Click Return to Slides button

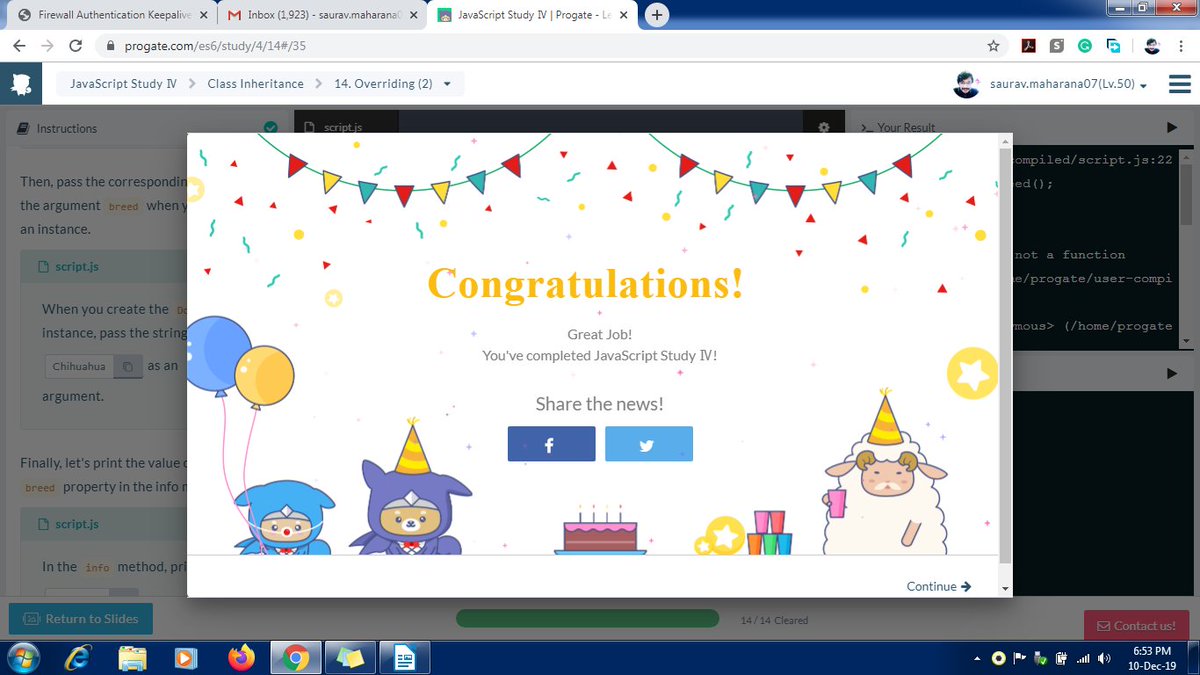tap(80, 619)
